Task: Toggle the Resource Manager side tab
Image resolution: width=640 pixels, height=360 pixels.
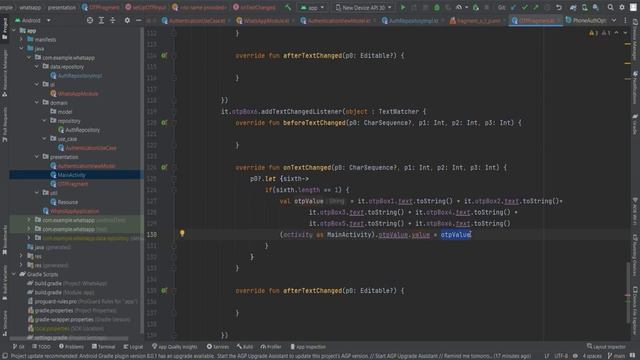Action: [x=4, y=73]
